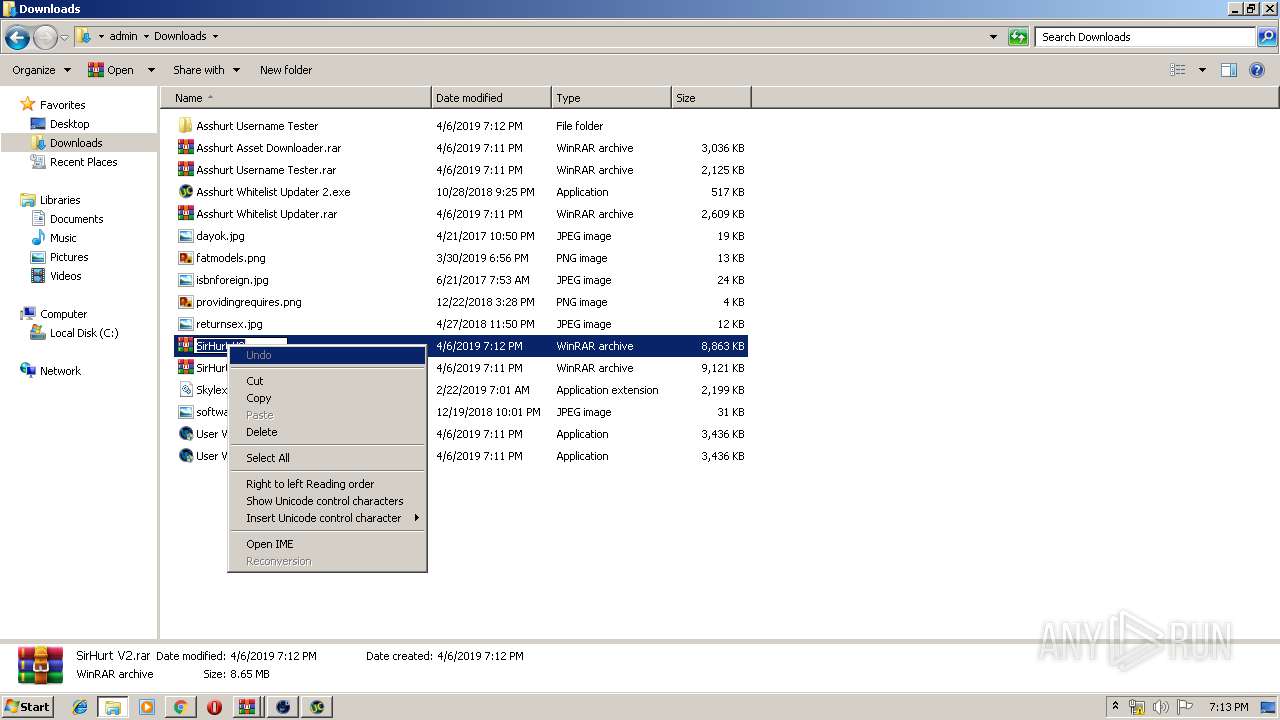Click New folder in the toolbar

286,70
